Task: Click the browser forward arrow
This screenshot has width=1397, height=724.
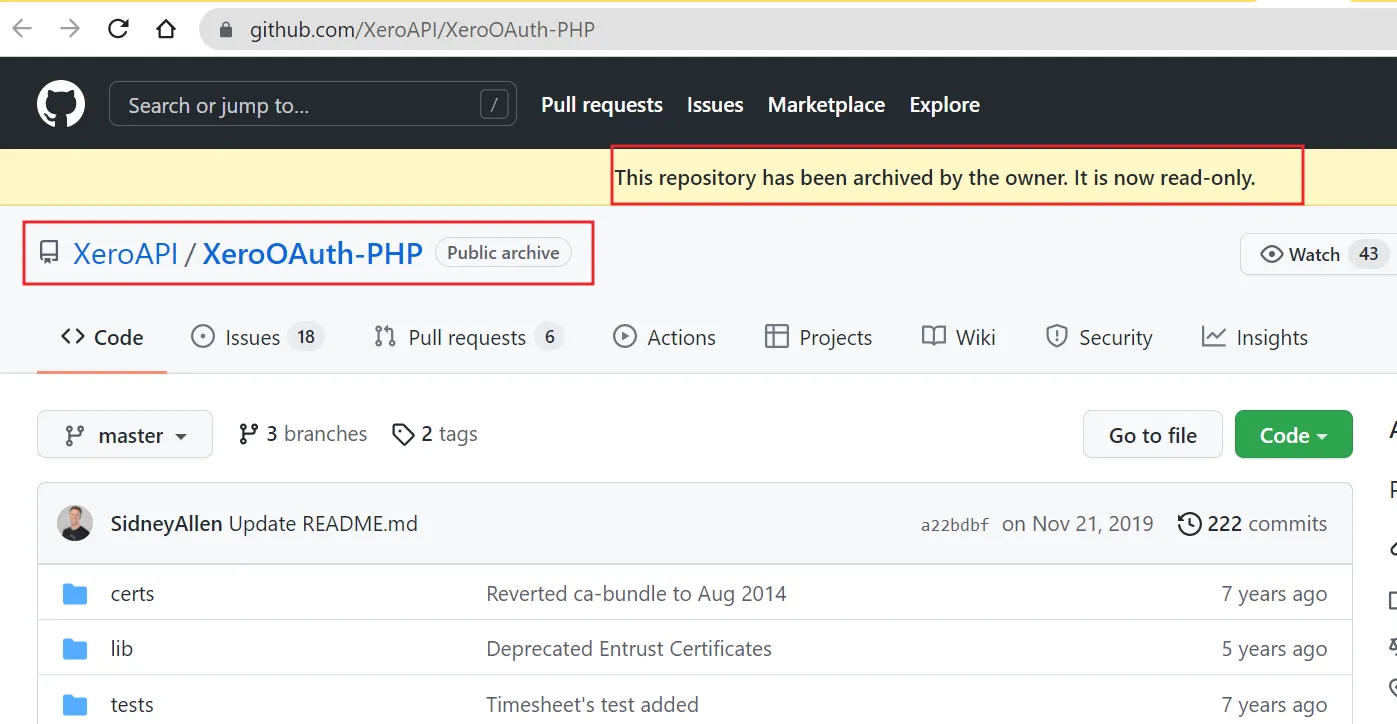Action: point(70,29)
